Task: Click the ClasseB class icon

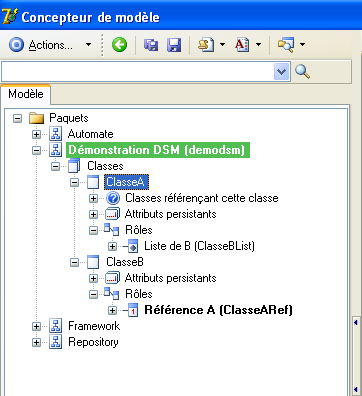Action: click(93, 262)
